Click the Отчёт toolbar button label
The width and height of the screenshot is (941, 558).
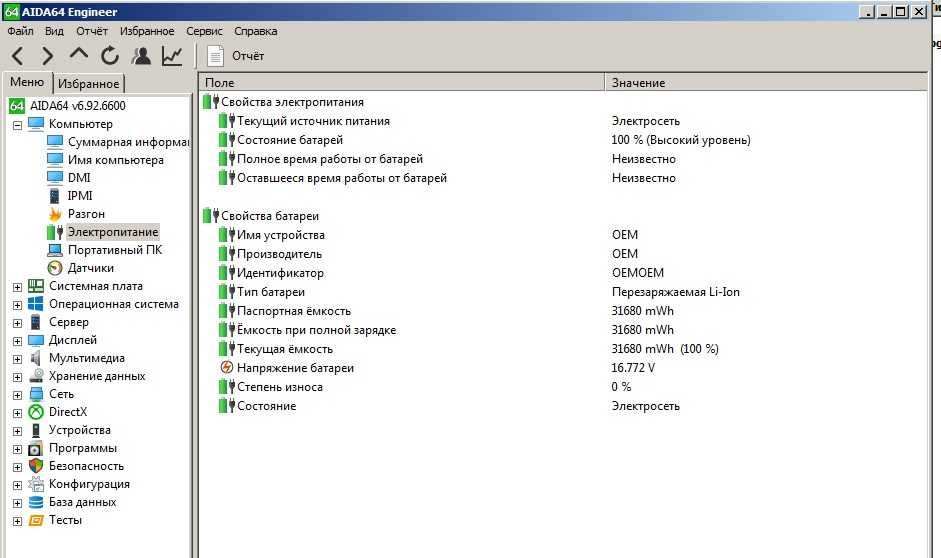tap(248, 56)
